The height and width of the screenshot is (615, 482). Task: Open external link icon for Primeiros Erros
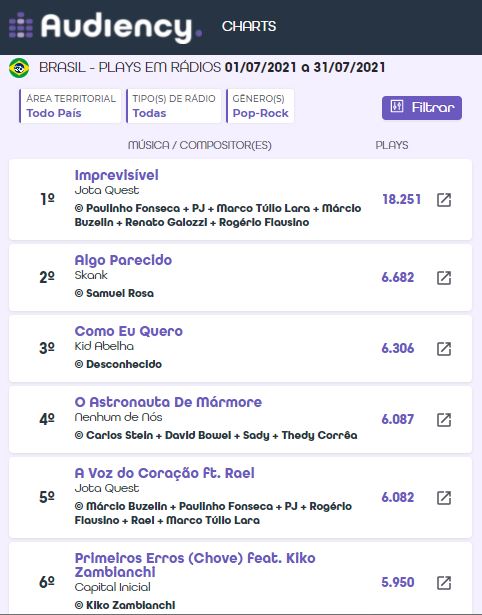[x=444, y=583]
